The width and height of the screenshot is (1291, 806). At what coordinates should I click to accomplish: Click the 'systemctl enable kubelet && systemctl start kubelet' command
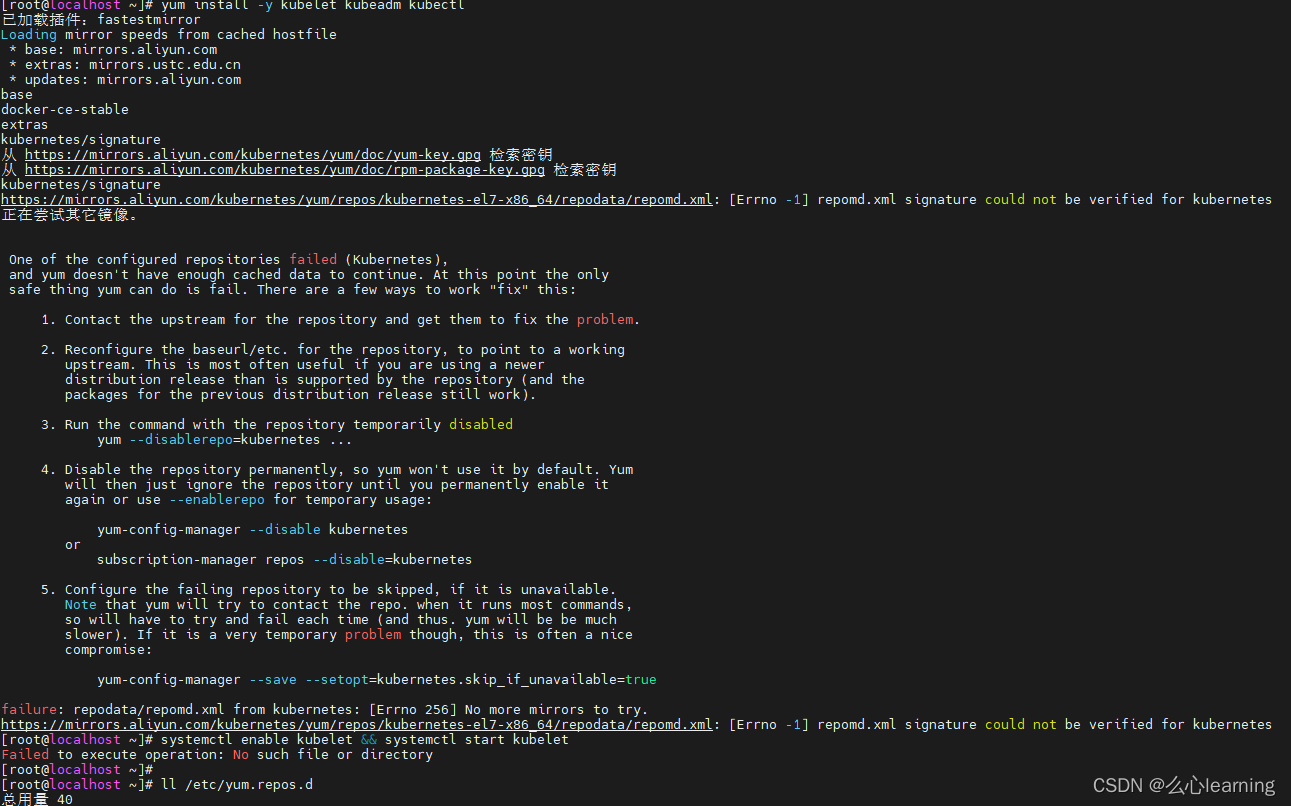point(365,740)
